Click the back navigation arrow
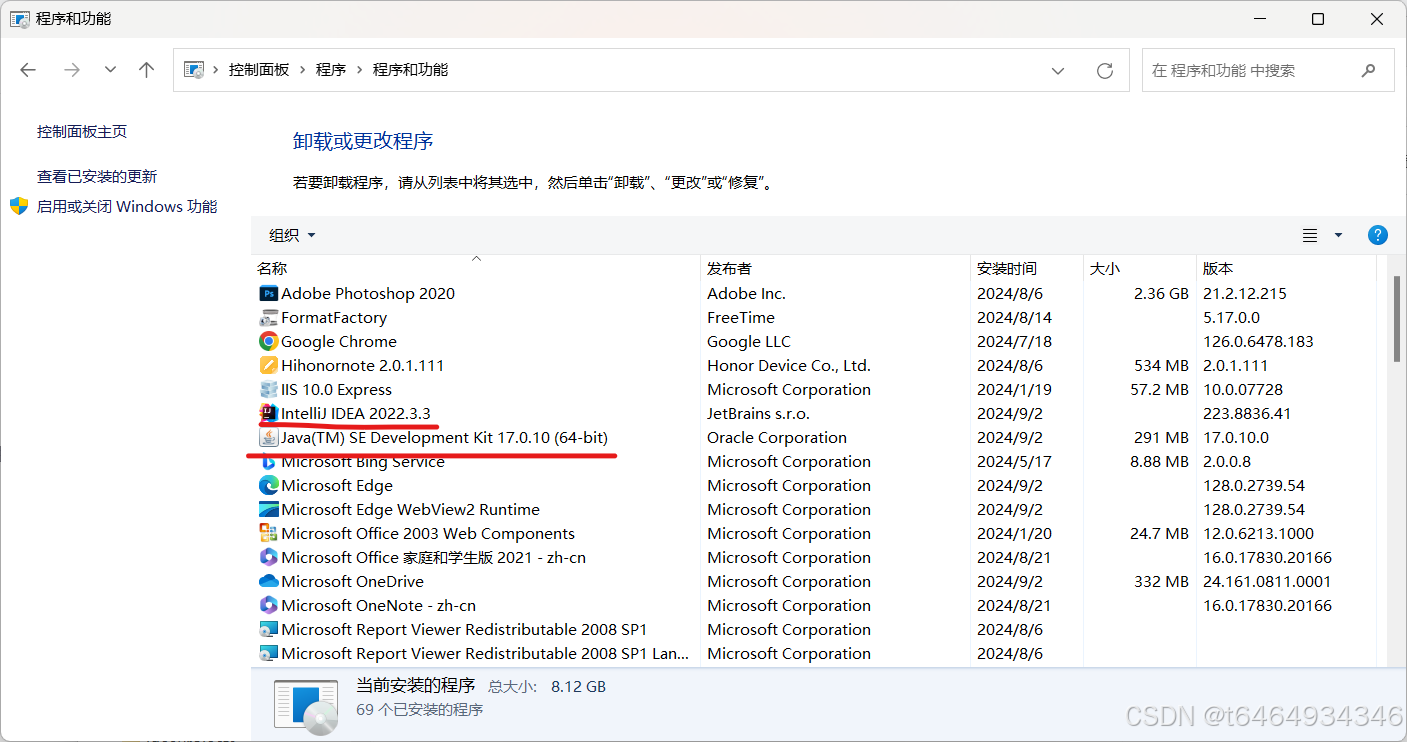This screenshot has height=742, width=1407. (x=27, y=69)
